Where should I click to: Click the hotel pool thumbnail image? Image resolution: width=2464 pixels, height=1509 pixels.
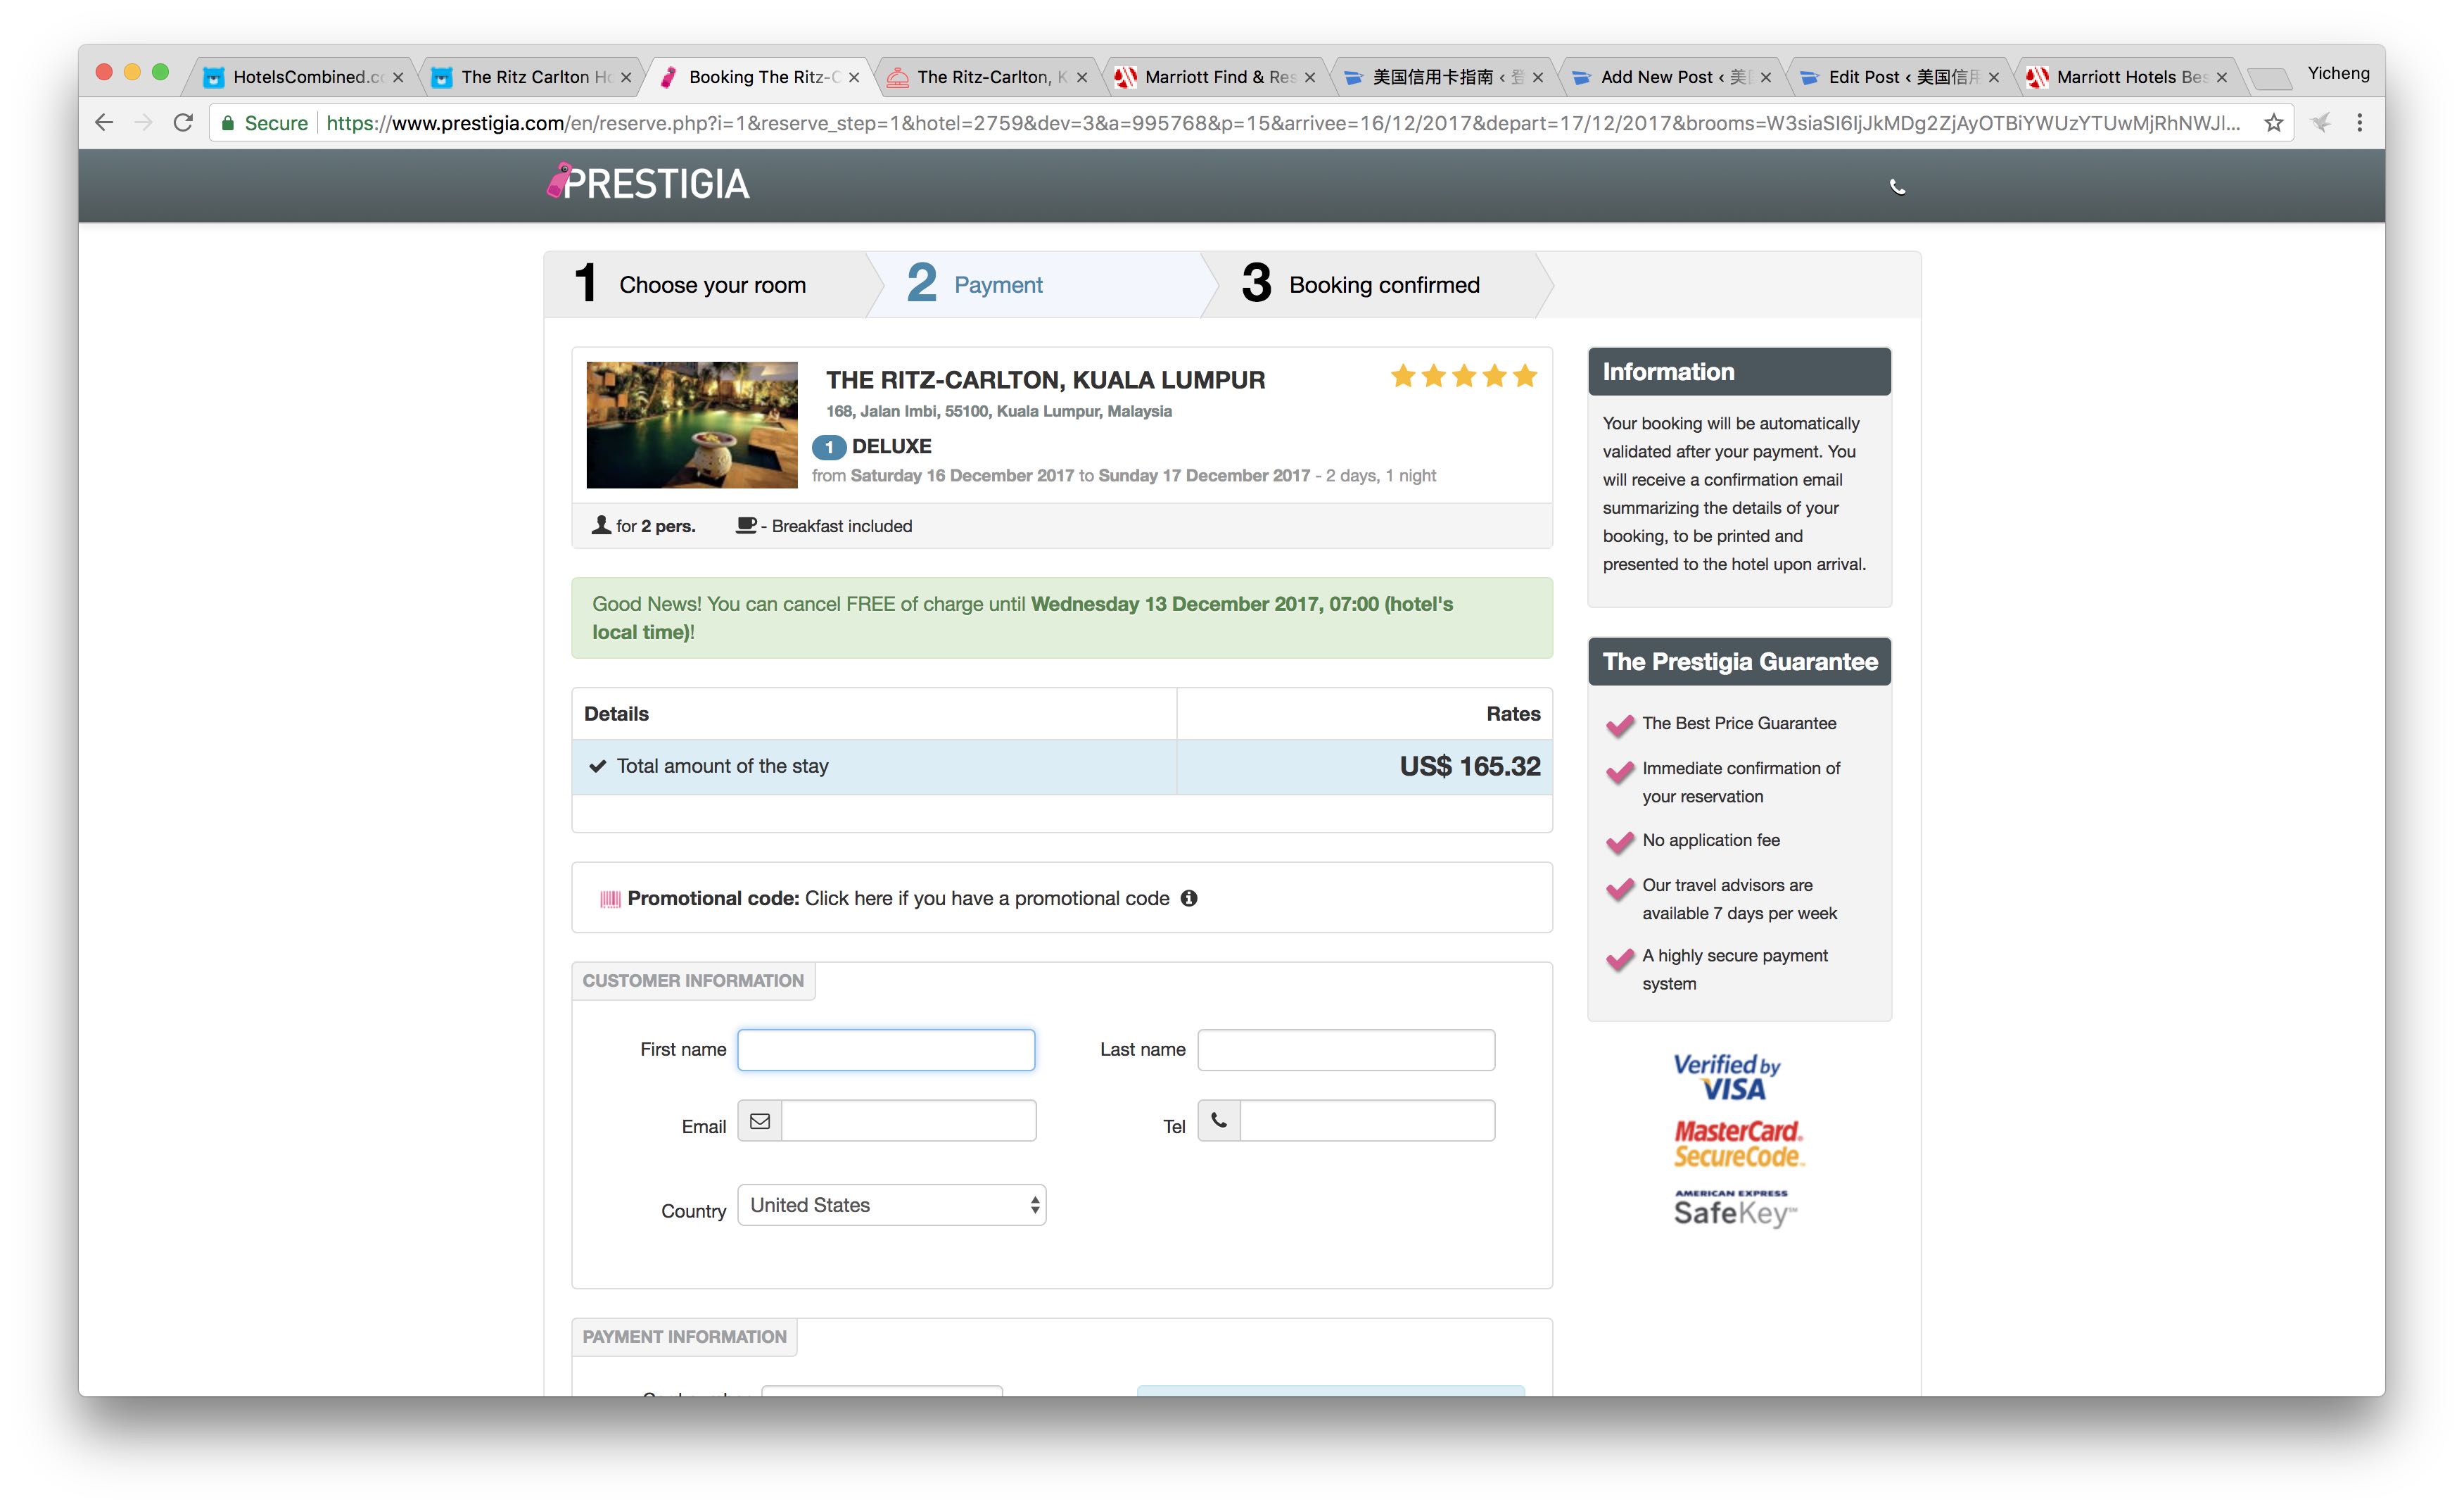(x=692, y=425)
